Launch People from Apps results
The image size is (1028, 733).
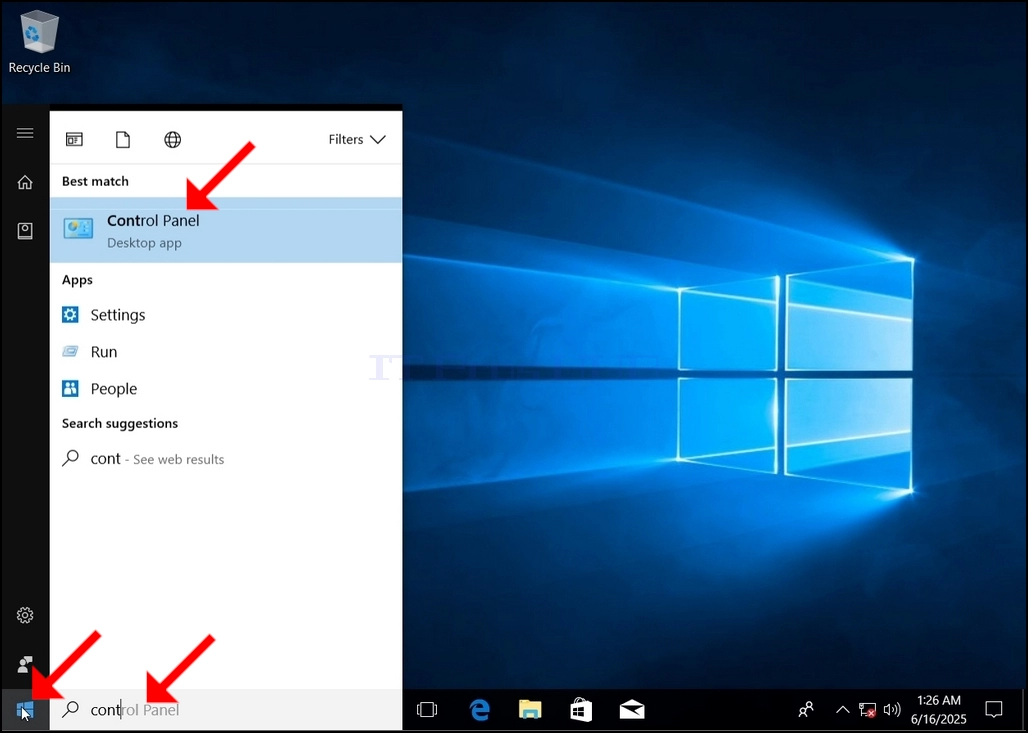tap(226, 389)
